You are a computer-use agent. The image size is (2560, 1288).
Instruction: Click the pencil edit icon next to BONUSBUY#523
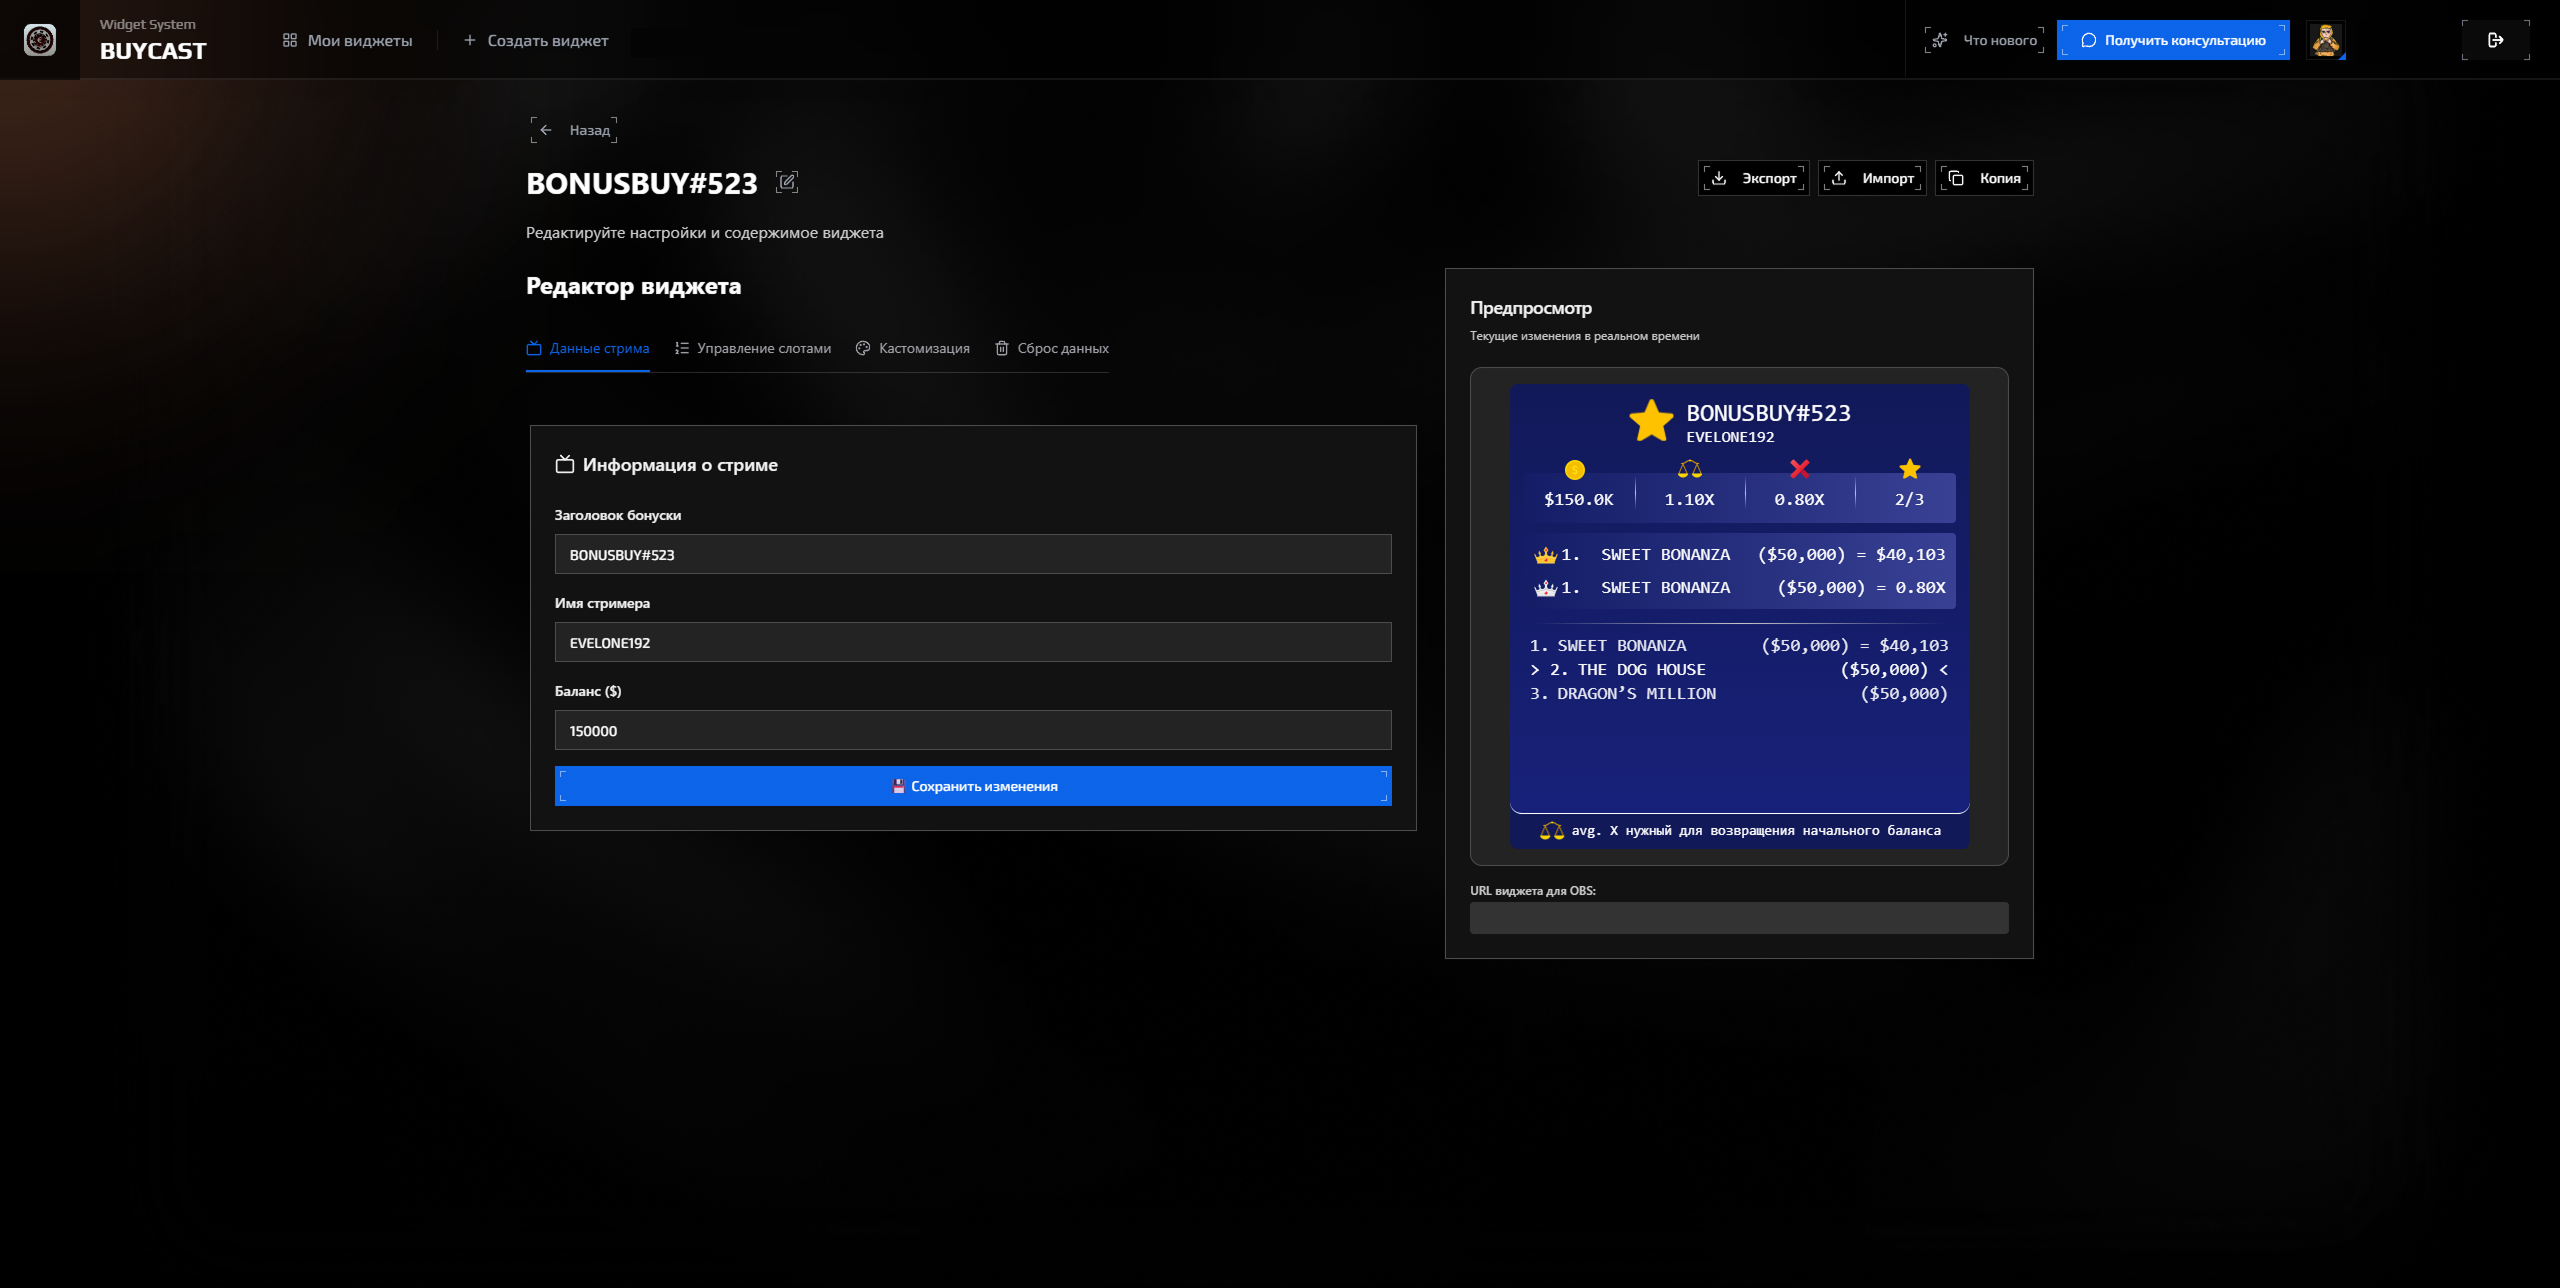(789, 182)
